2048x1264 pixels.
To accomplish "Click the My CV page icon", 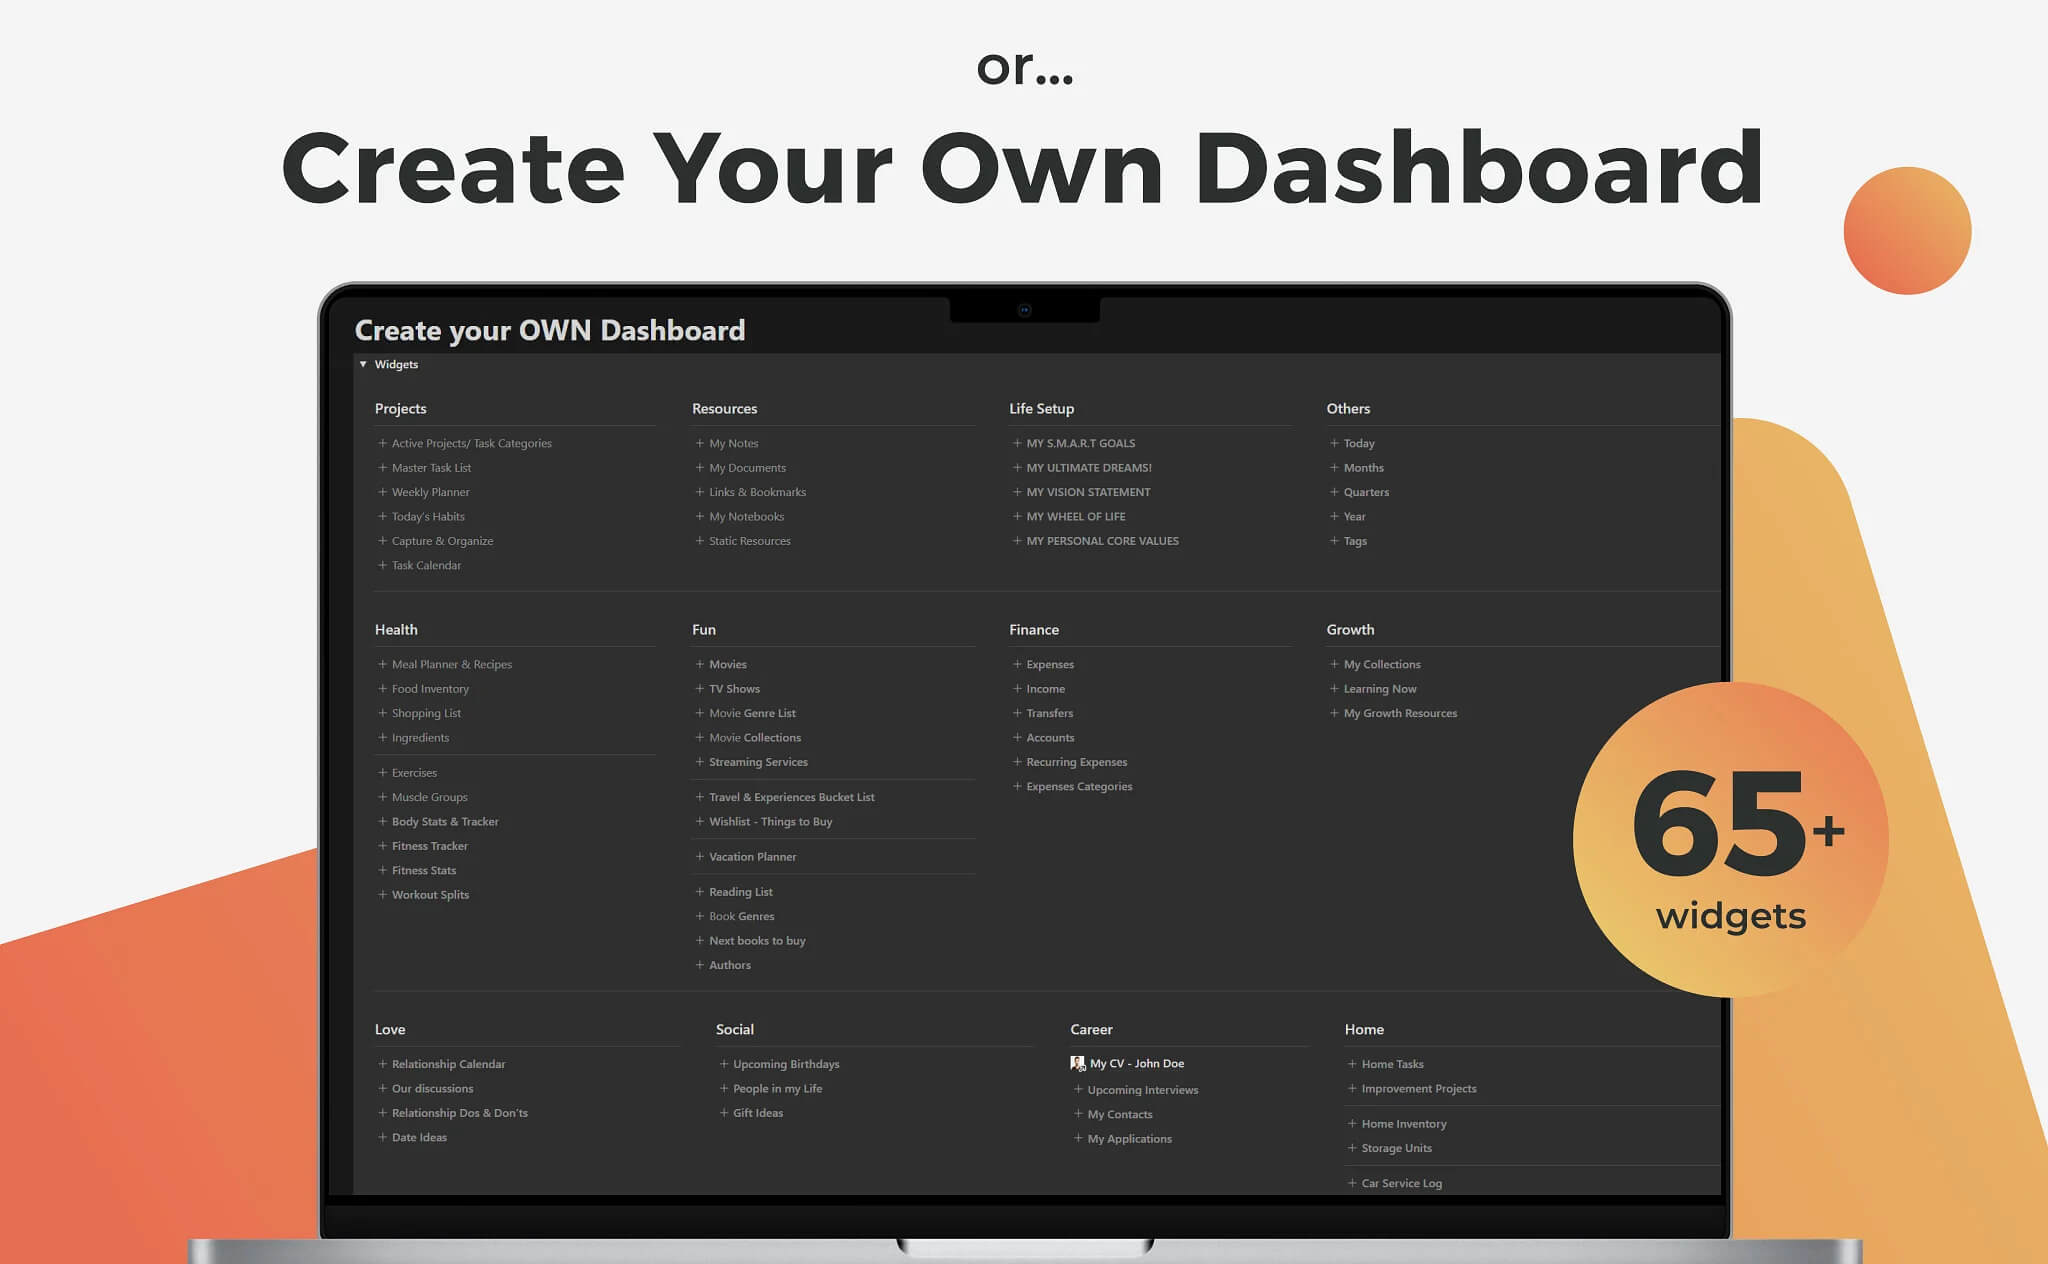I will [x=1077, y=1063].
